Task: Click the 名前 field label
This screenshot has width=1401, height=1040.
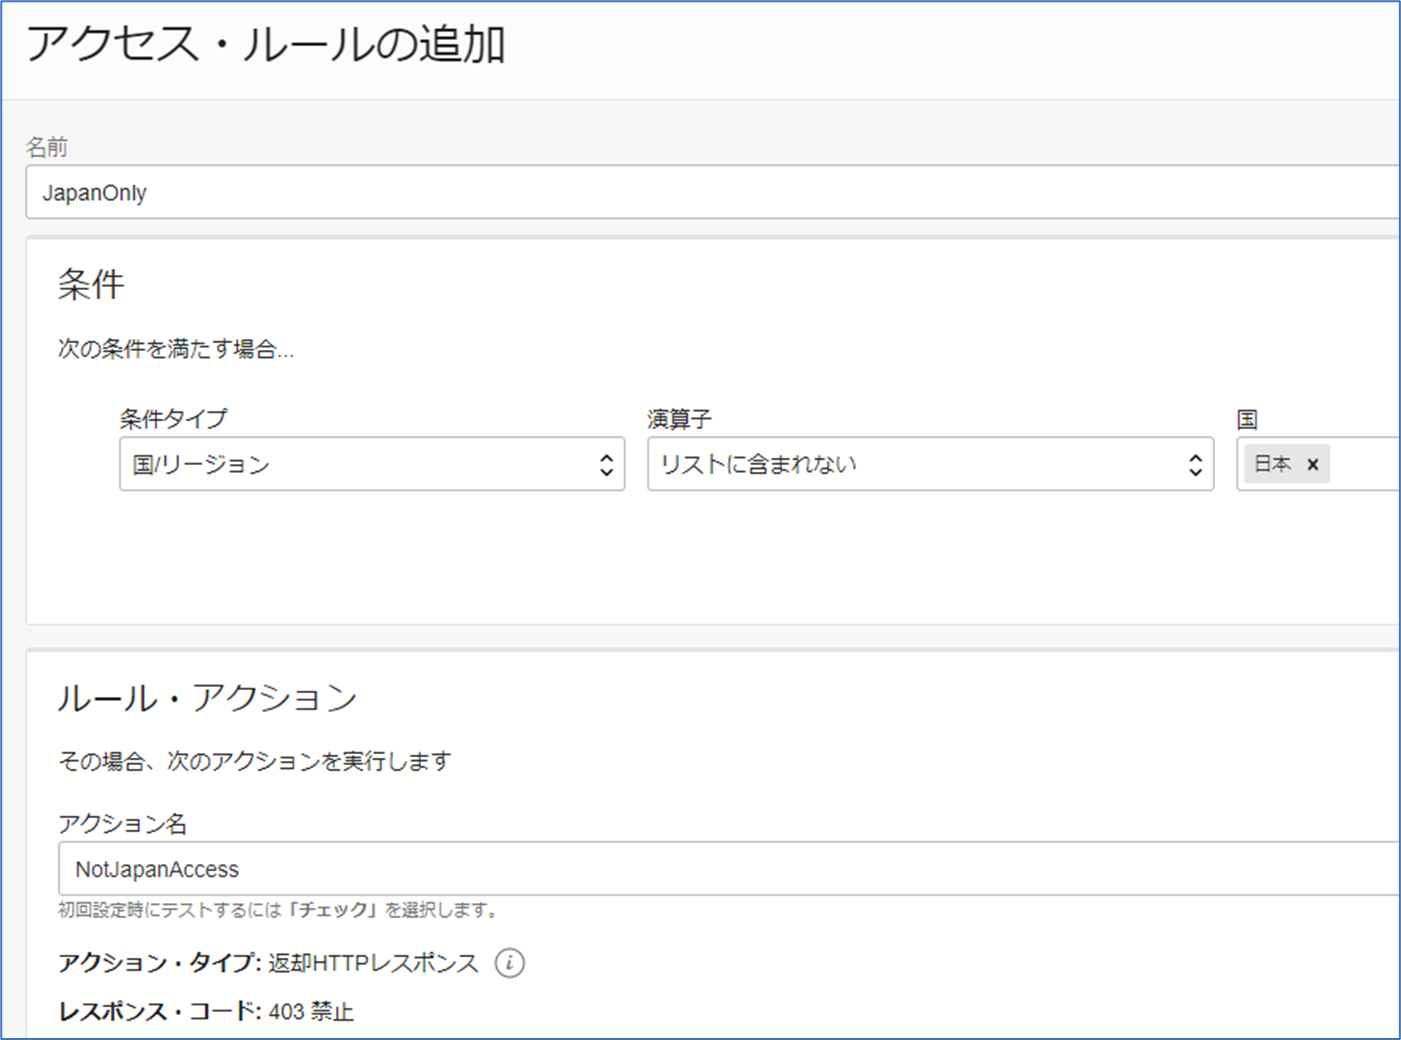Action: coord(47,147)
